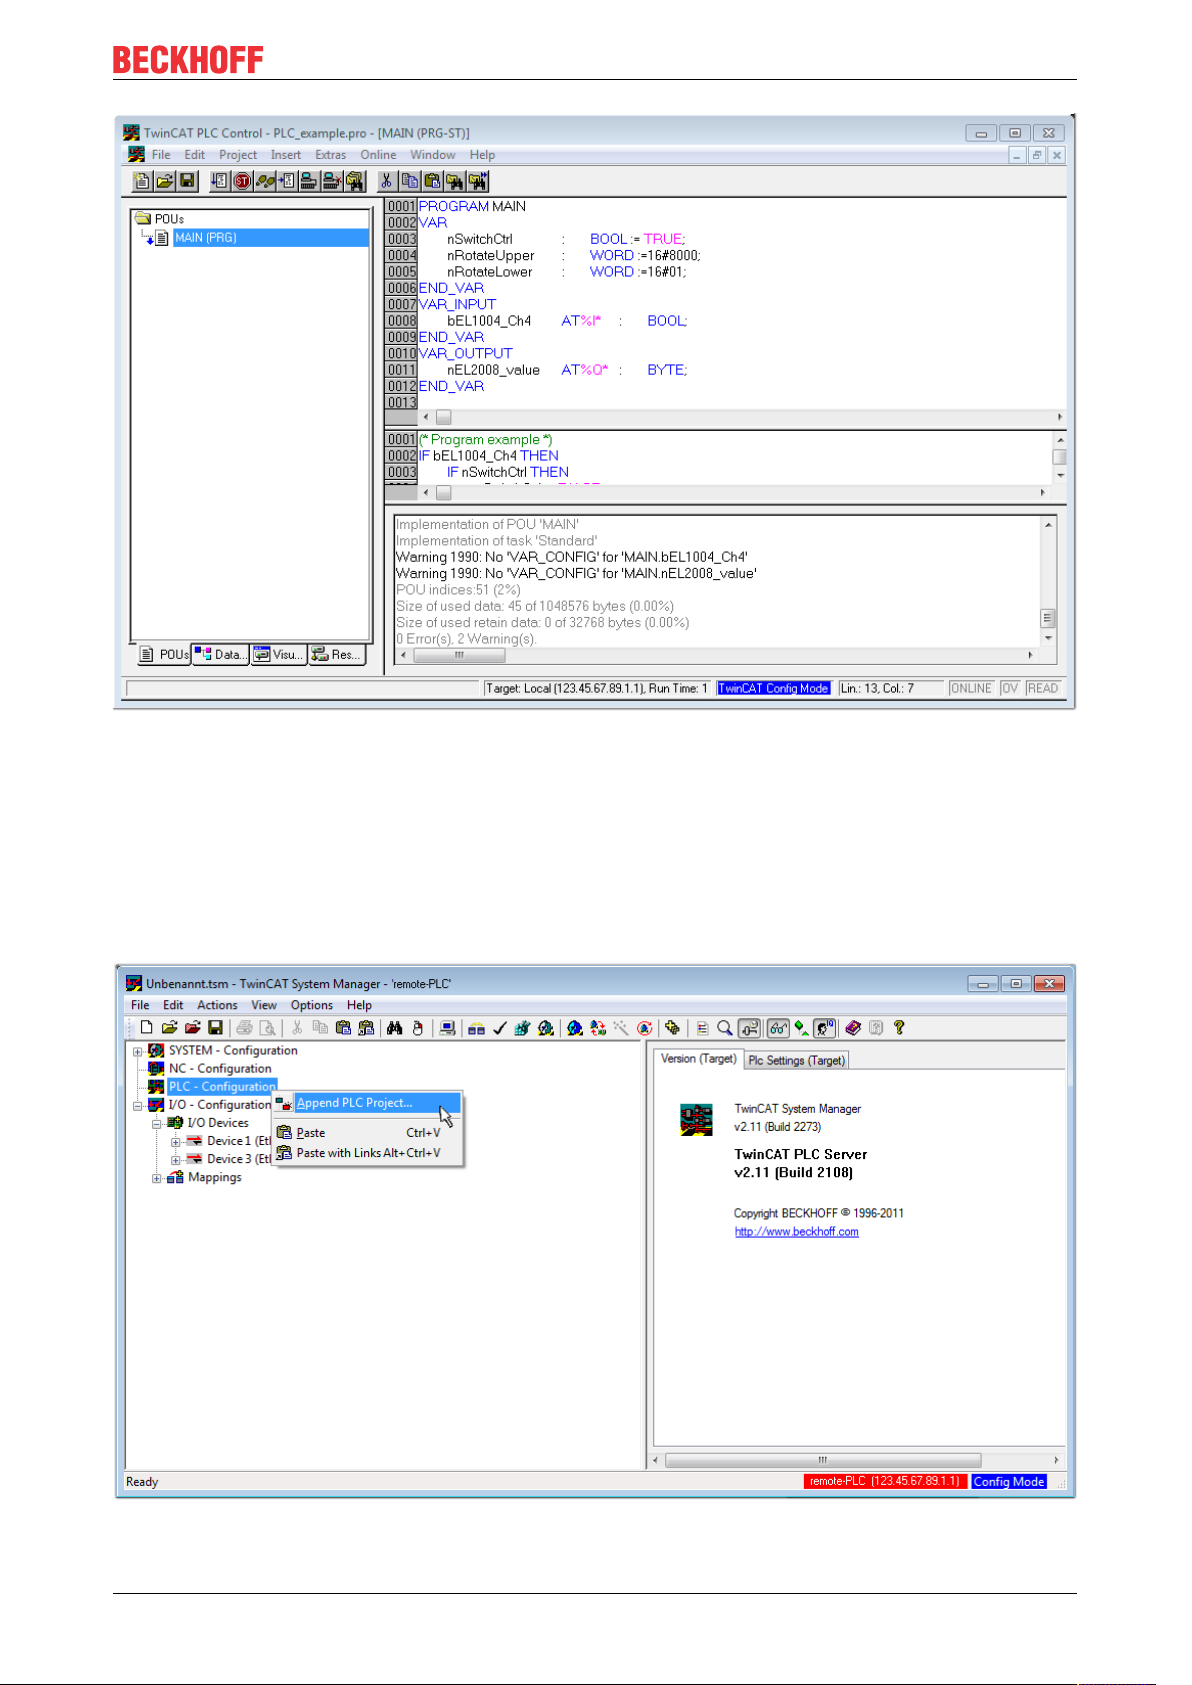This screenshot has height=1685, width=1192.
Task: Switch to Plc Settings (Target) tab
Action: point(796,1060)
